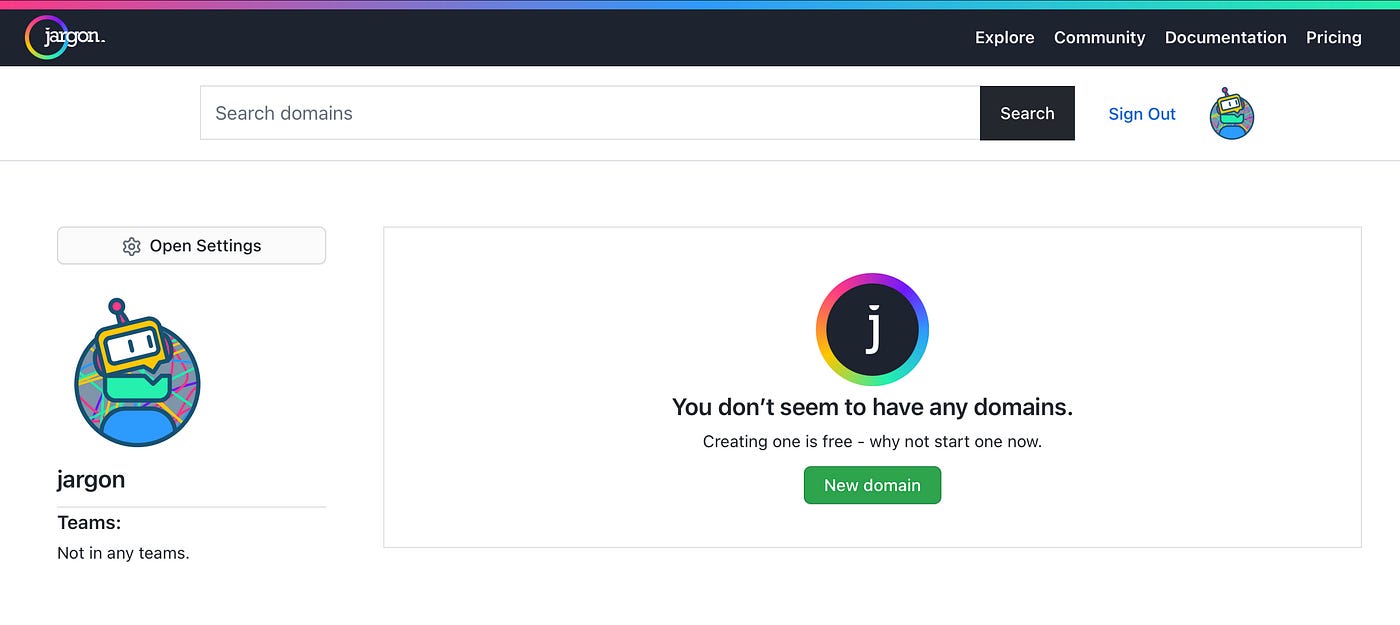
Task: Click the jargon logo in the navbar
Action: (x=64, y=37)
